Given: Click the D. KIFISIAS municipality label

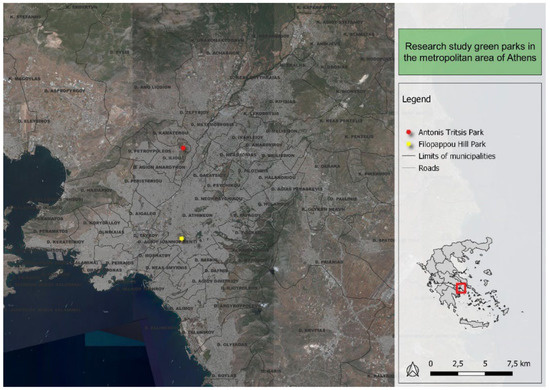Looking at the screenshot, I should click(282, 101).
